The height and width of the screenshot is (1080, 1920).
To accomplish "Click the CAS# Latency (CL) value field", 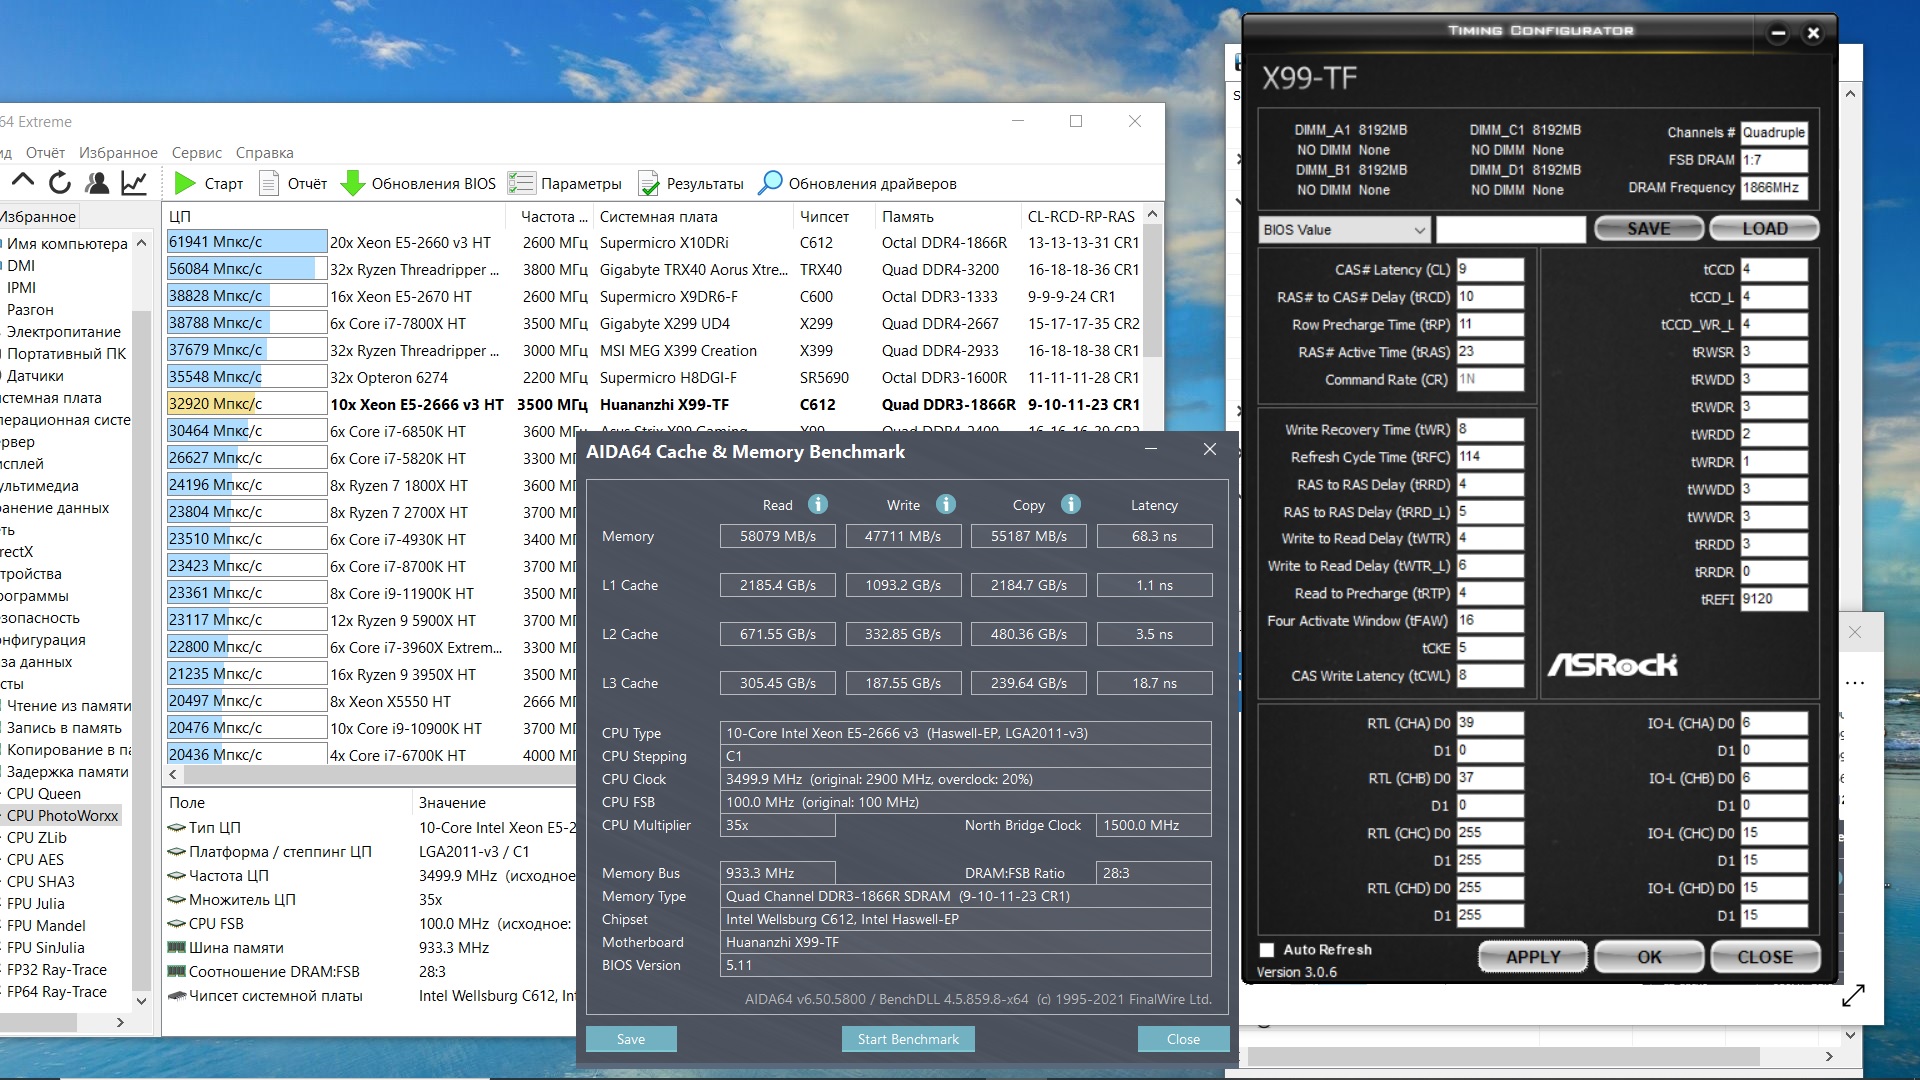I will [1489, 269].
